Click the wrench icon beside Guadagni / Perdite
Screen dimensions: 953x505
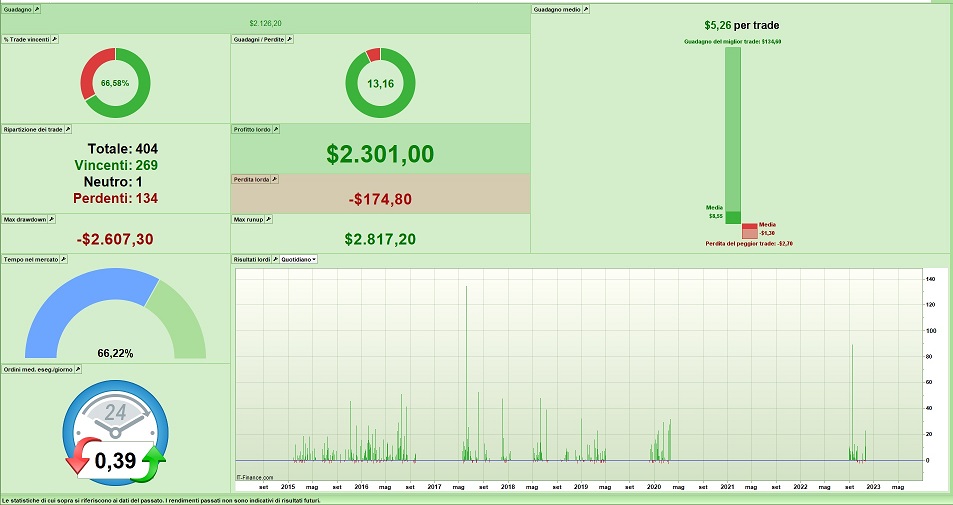coord(289,39)
